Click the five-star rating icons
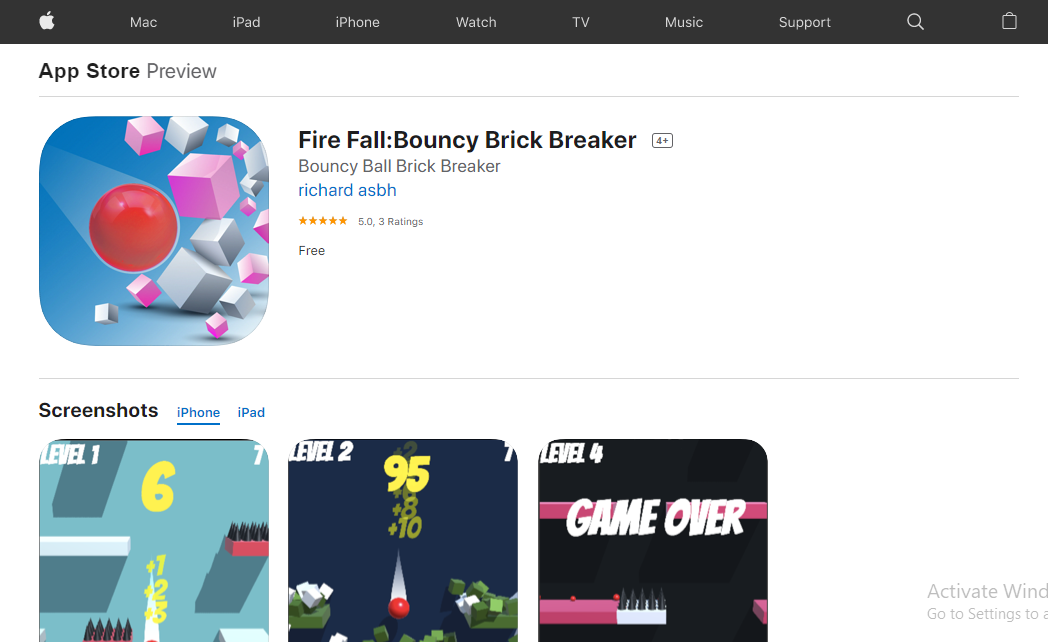This screenshot has height=642, width=1048. point(323,221)
